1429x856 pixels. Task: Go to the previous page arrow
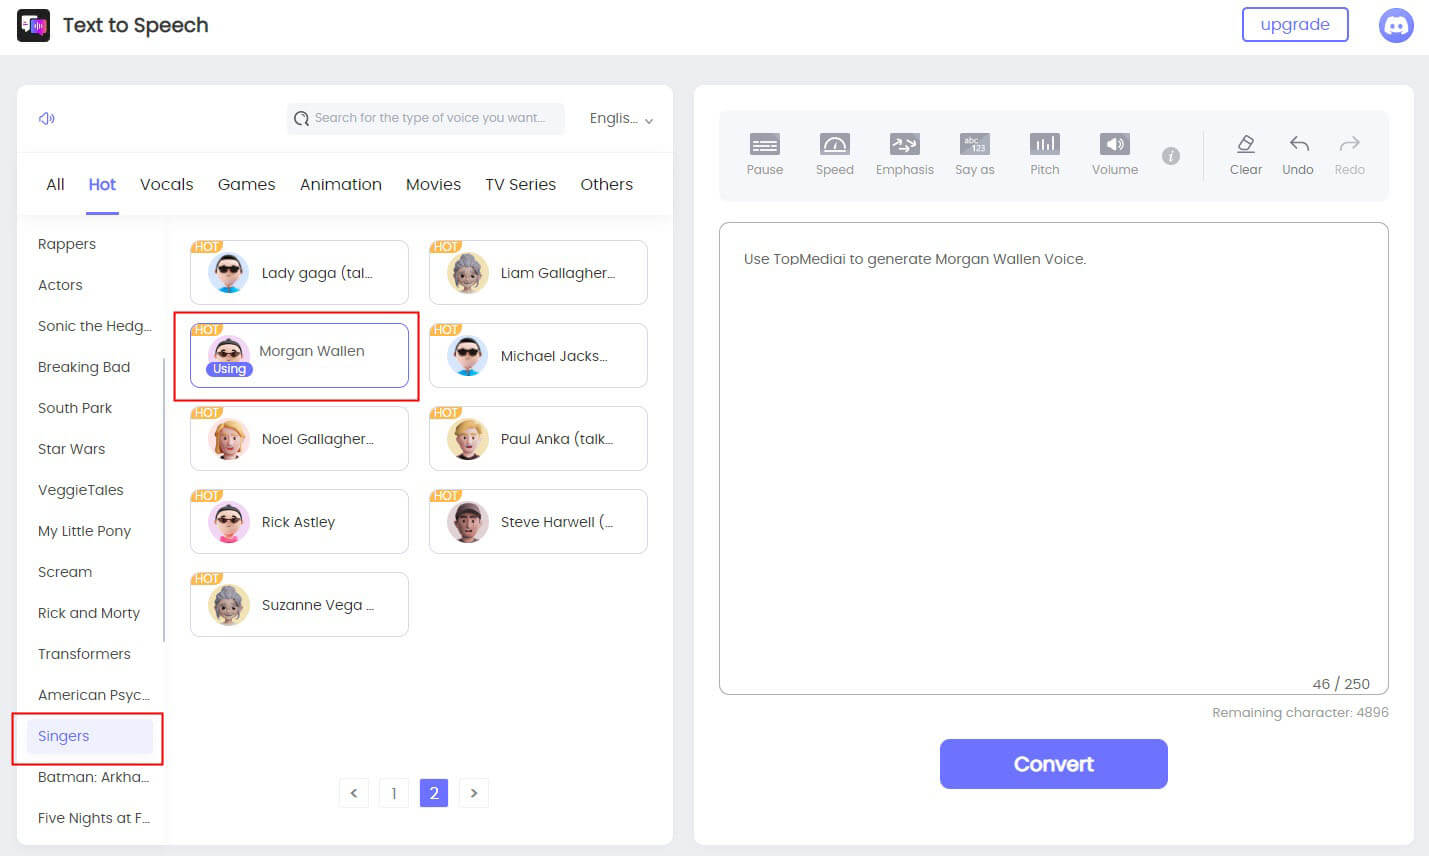(x=354, y=793)
